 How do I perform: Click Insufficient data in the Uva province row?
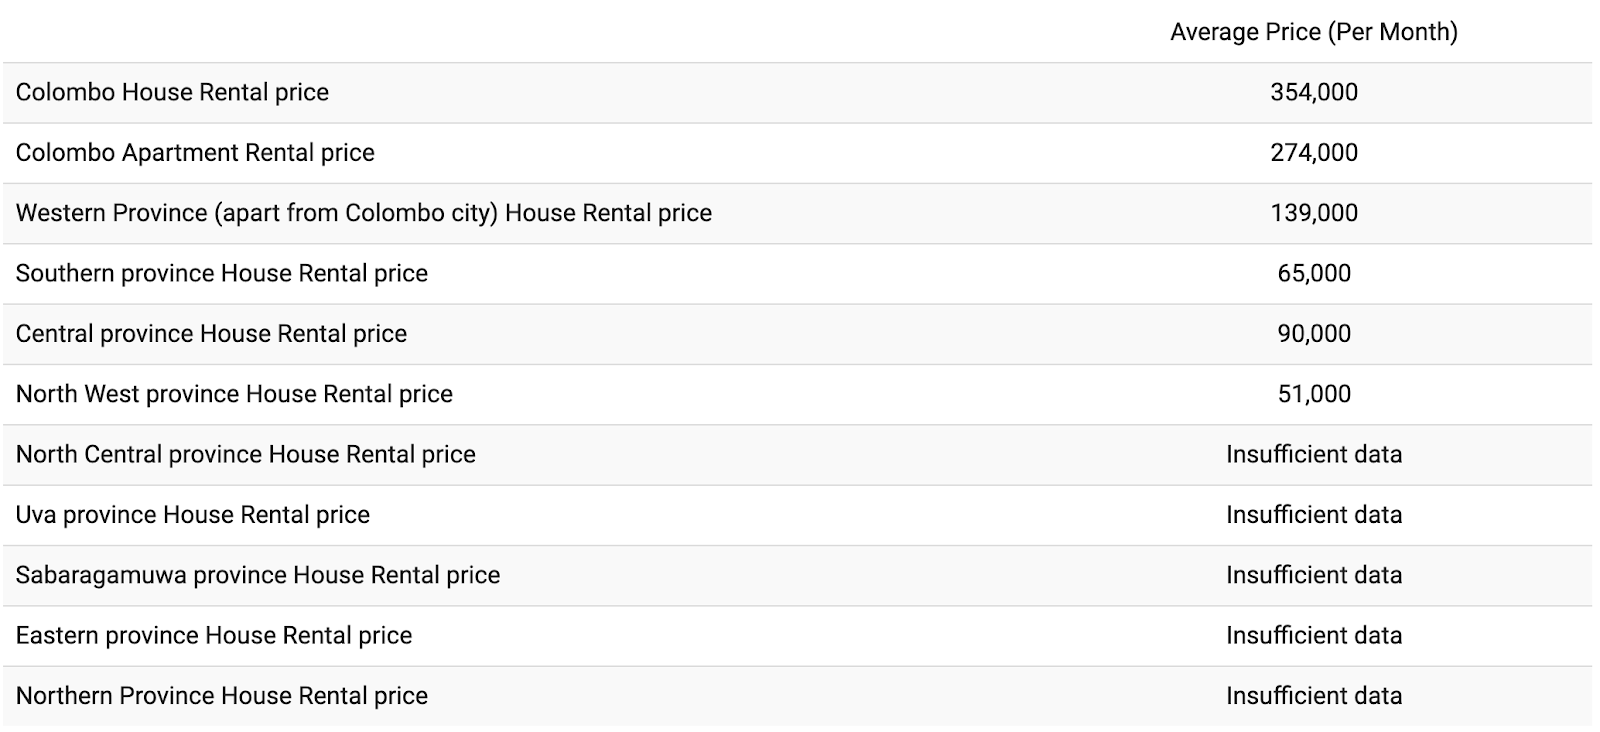pos(1314,515)
